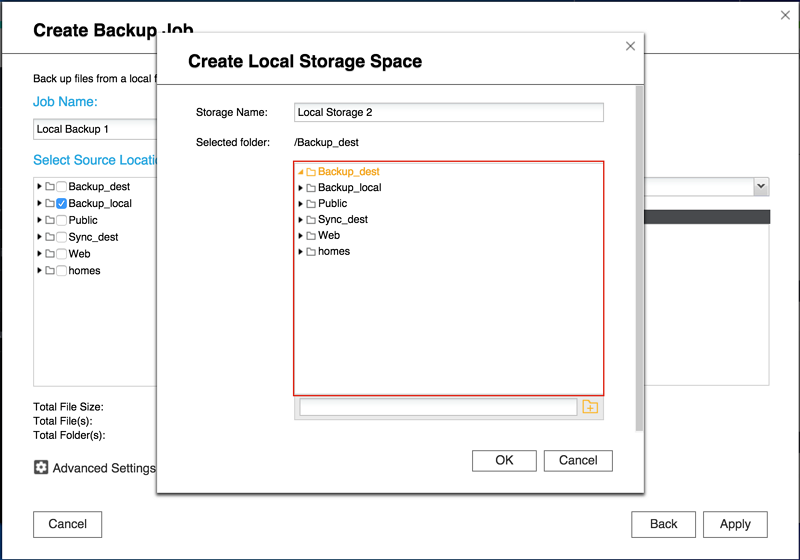Click the Web folder icon in dialog
The width and height of the screenshot is (800, 560).
[311, 236]
